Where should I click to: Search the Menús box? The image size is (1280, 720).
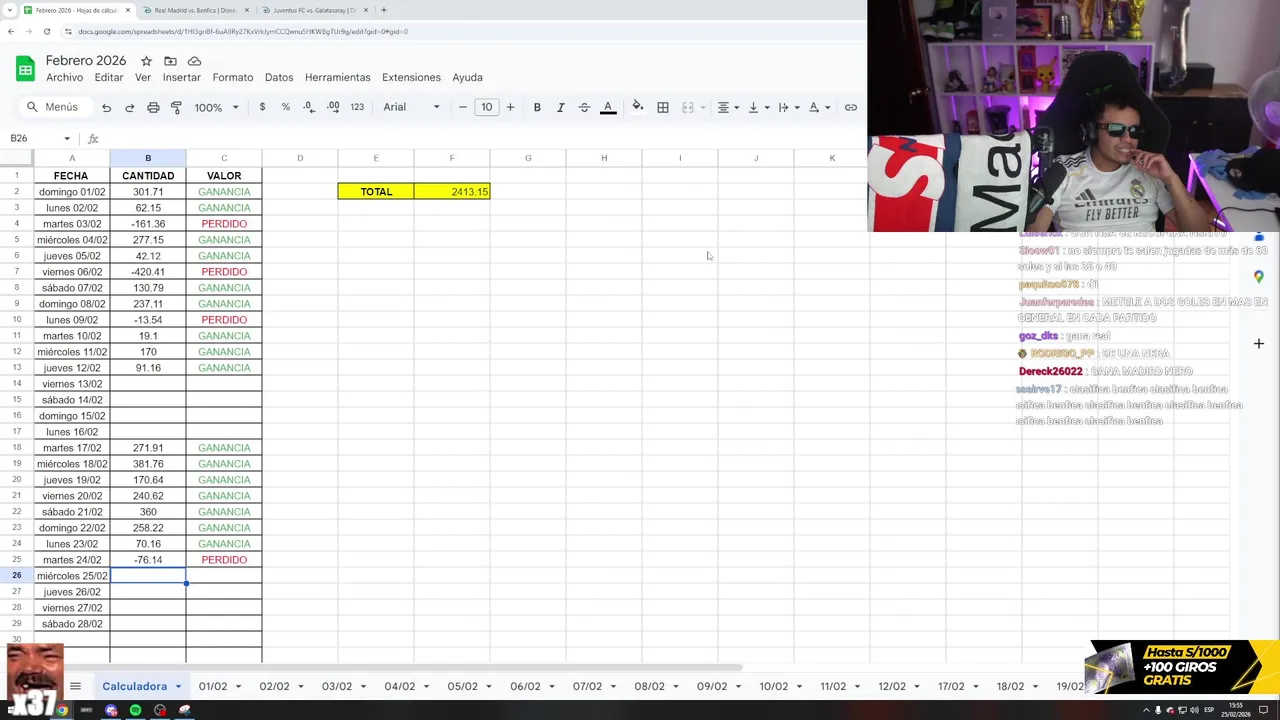coord(54,107)
